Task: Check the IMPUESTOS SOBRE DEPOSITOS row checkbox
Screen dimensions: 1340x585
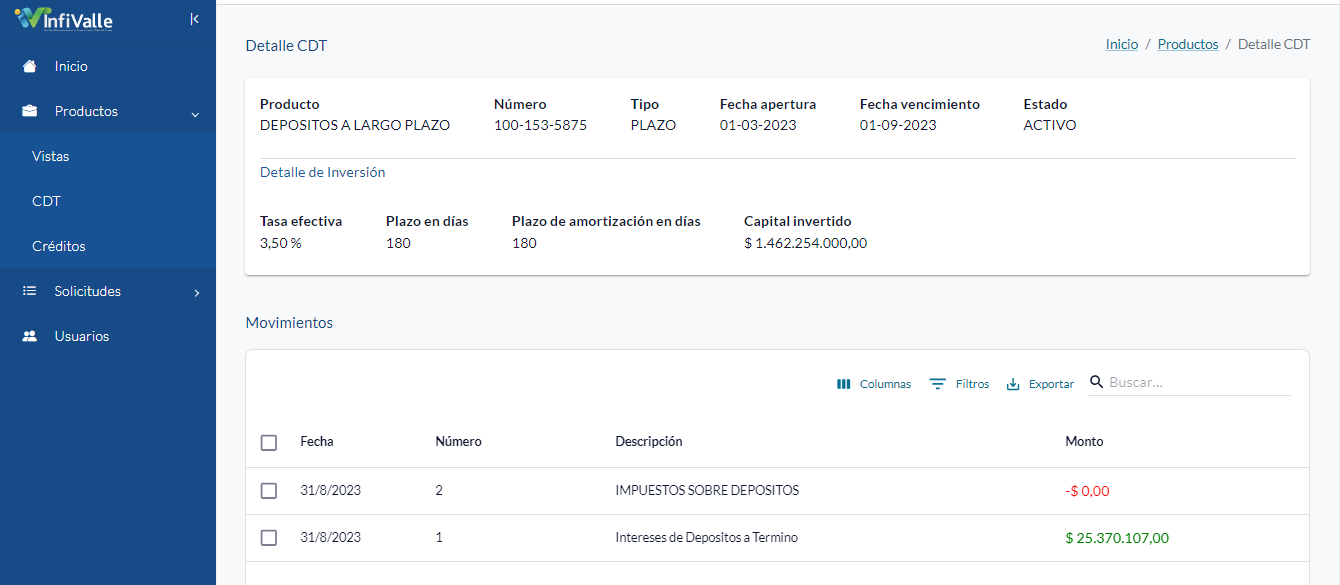Action: click(269, 491)
